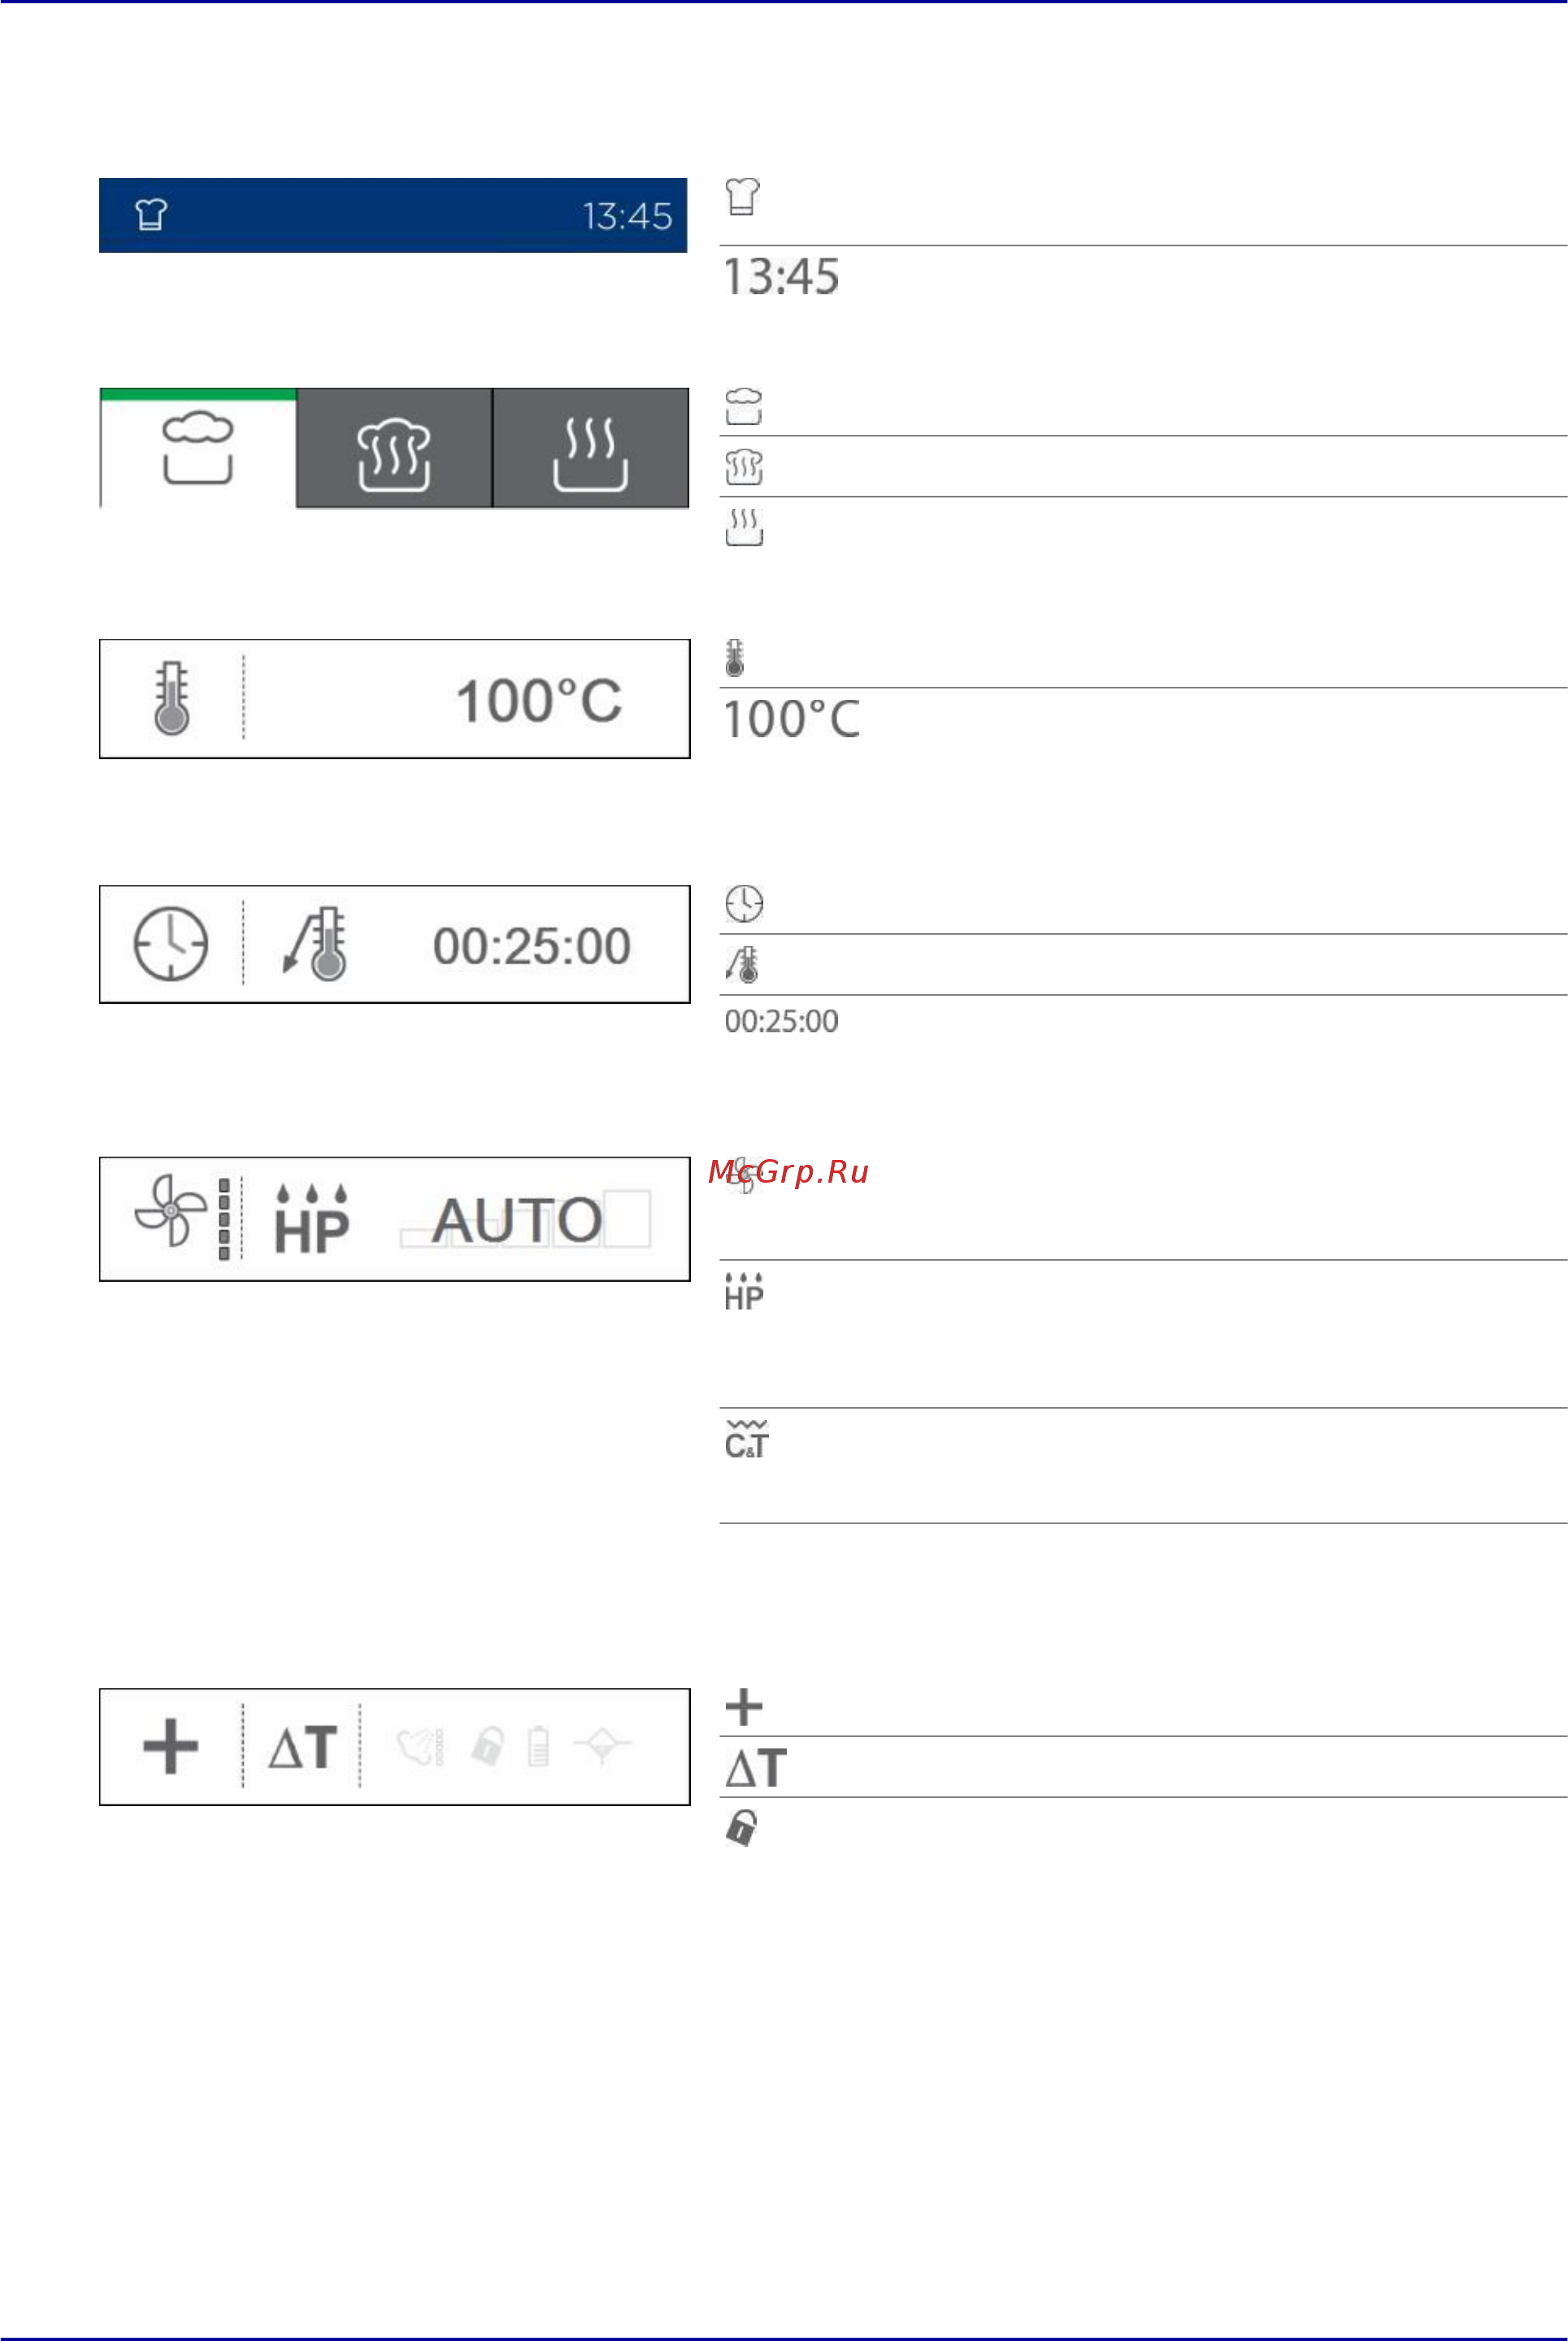Tap the faded washing spray icon
The image size is (1568, 2341).
coord(421,1747)
